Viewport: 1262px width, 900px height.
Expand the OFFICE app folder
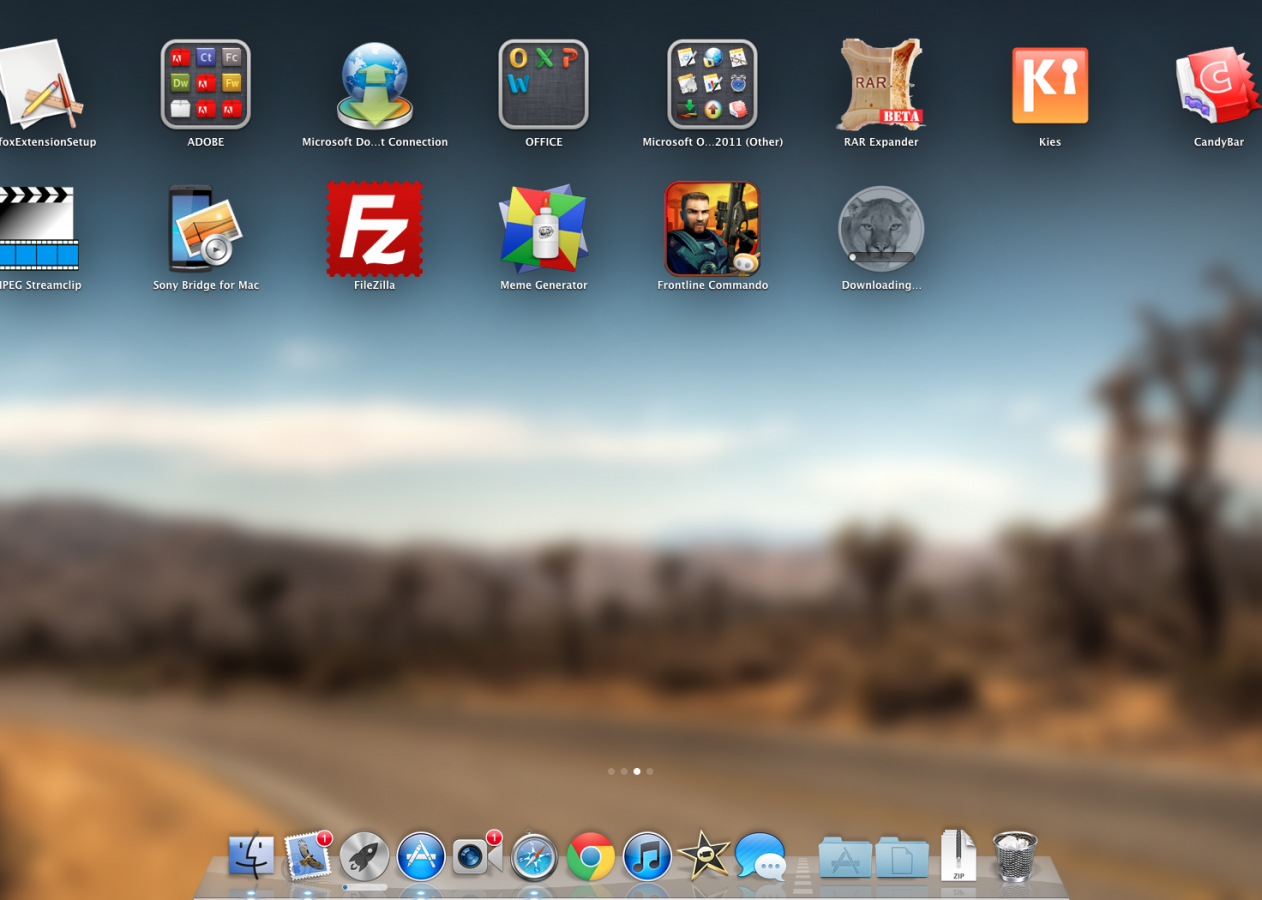pos(543,86)
